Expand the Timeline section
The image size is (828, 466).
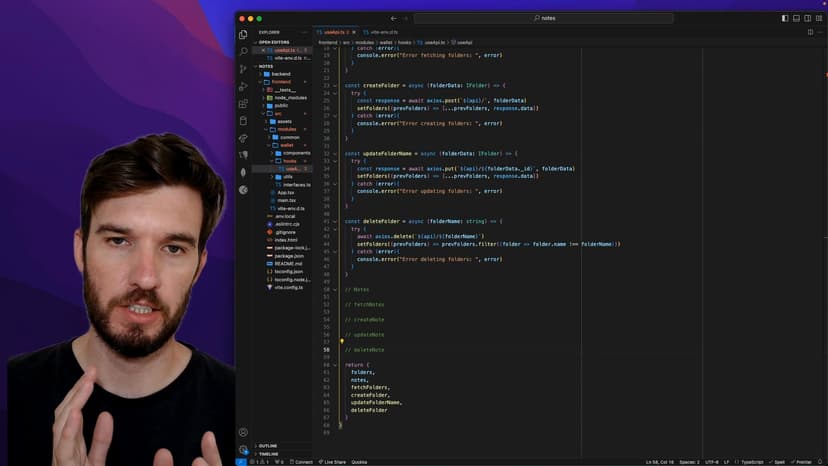point(268,454)
